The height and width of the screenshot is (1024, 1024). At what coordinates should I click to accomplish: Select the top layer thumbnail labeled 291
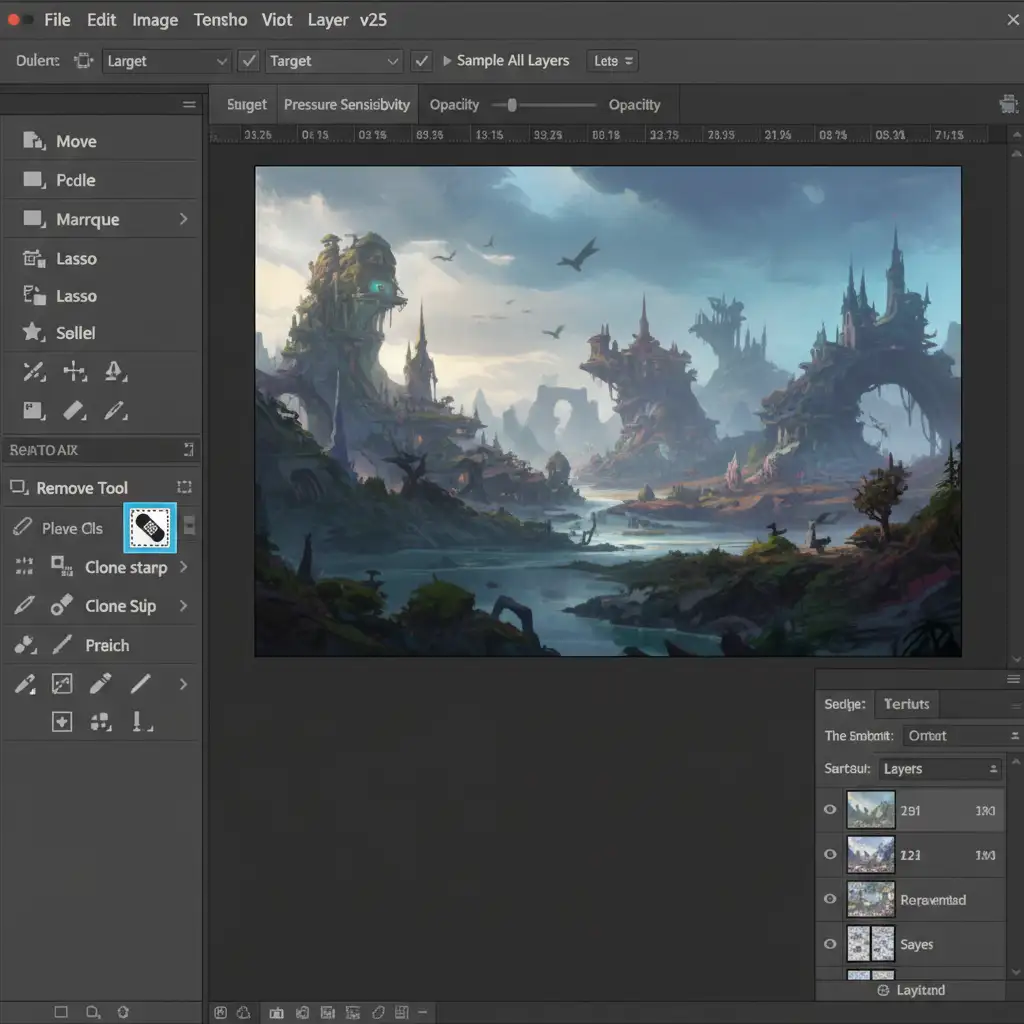point(870,810)
